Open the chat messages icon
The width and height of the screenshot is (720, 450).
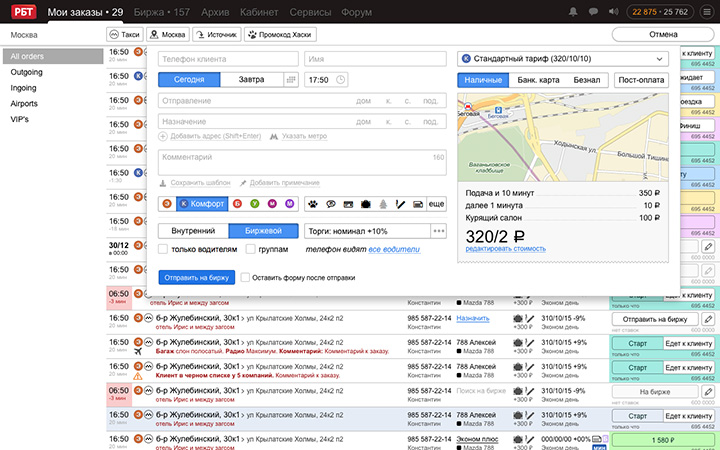click(593, 12)
